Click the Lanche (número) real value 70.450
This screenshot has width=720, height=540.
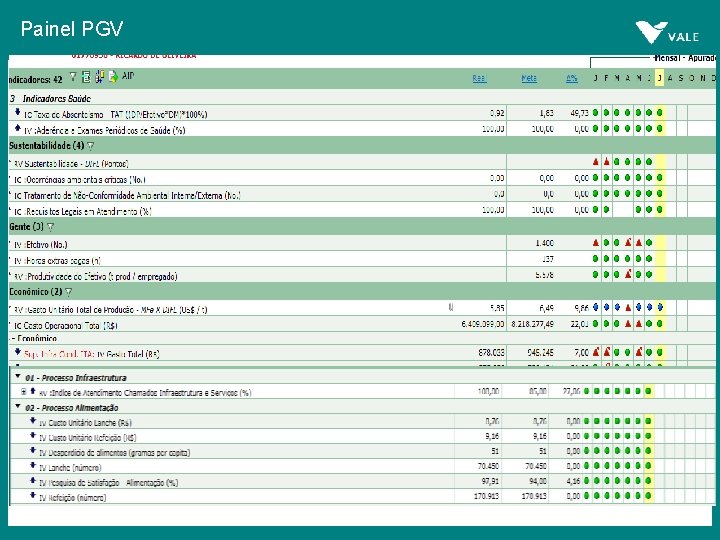[488, 466]
